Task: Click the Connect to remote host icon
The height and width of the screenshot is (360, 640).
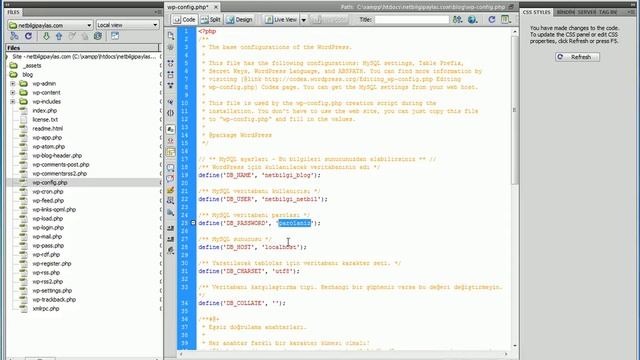Action: (x=14, y=36)
